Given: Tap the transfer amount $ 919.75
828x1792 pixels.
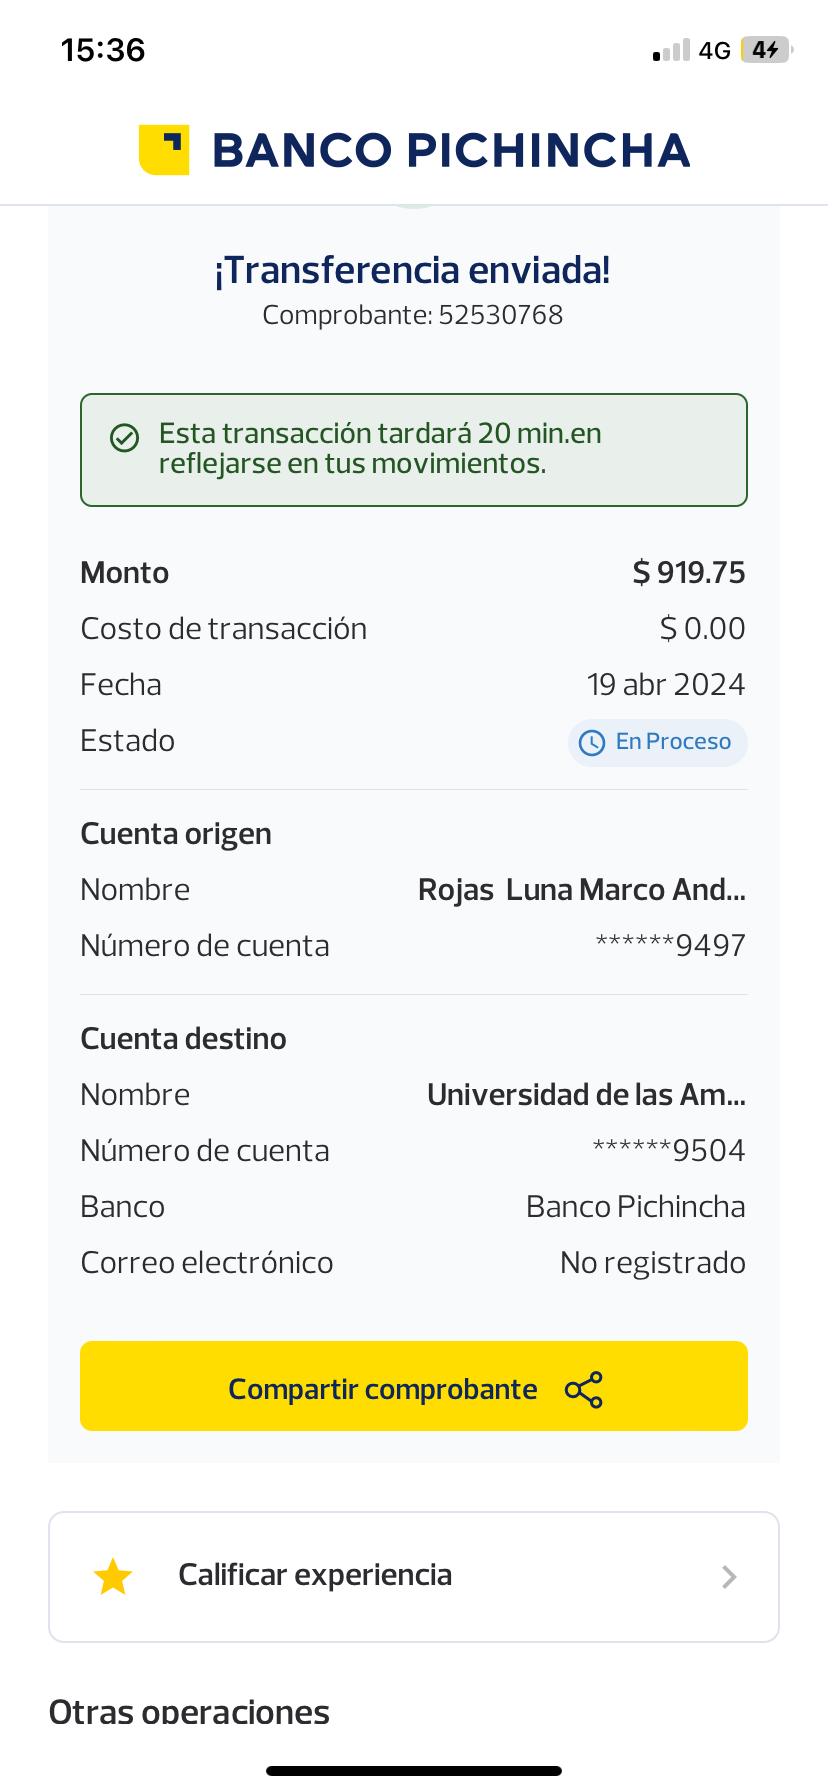Looking at the screenshot, I should (689, 573).
